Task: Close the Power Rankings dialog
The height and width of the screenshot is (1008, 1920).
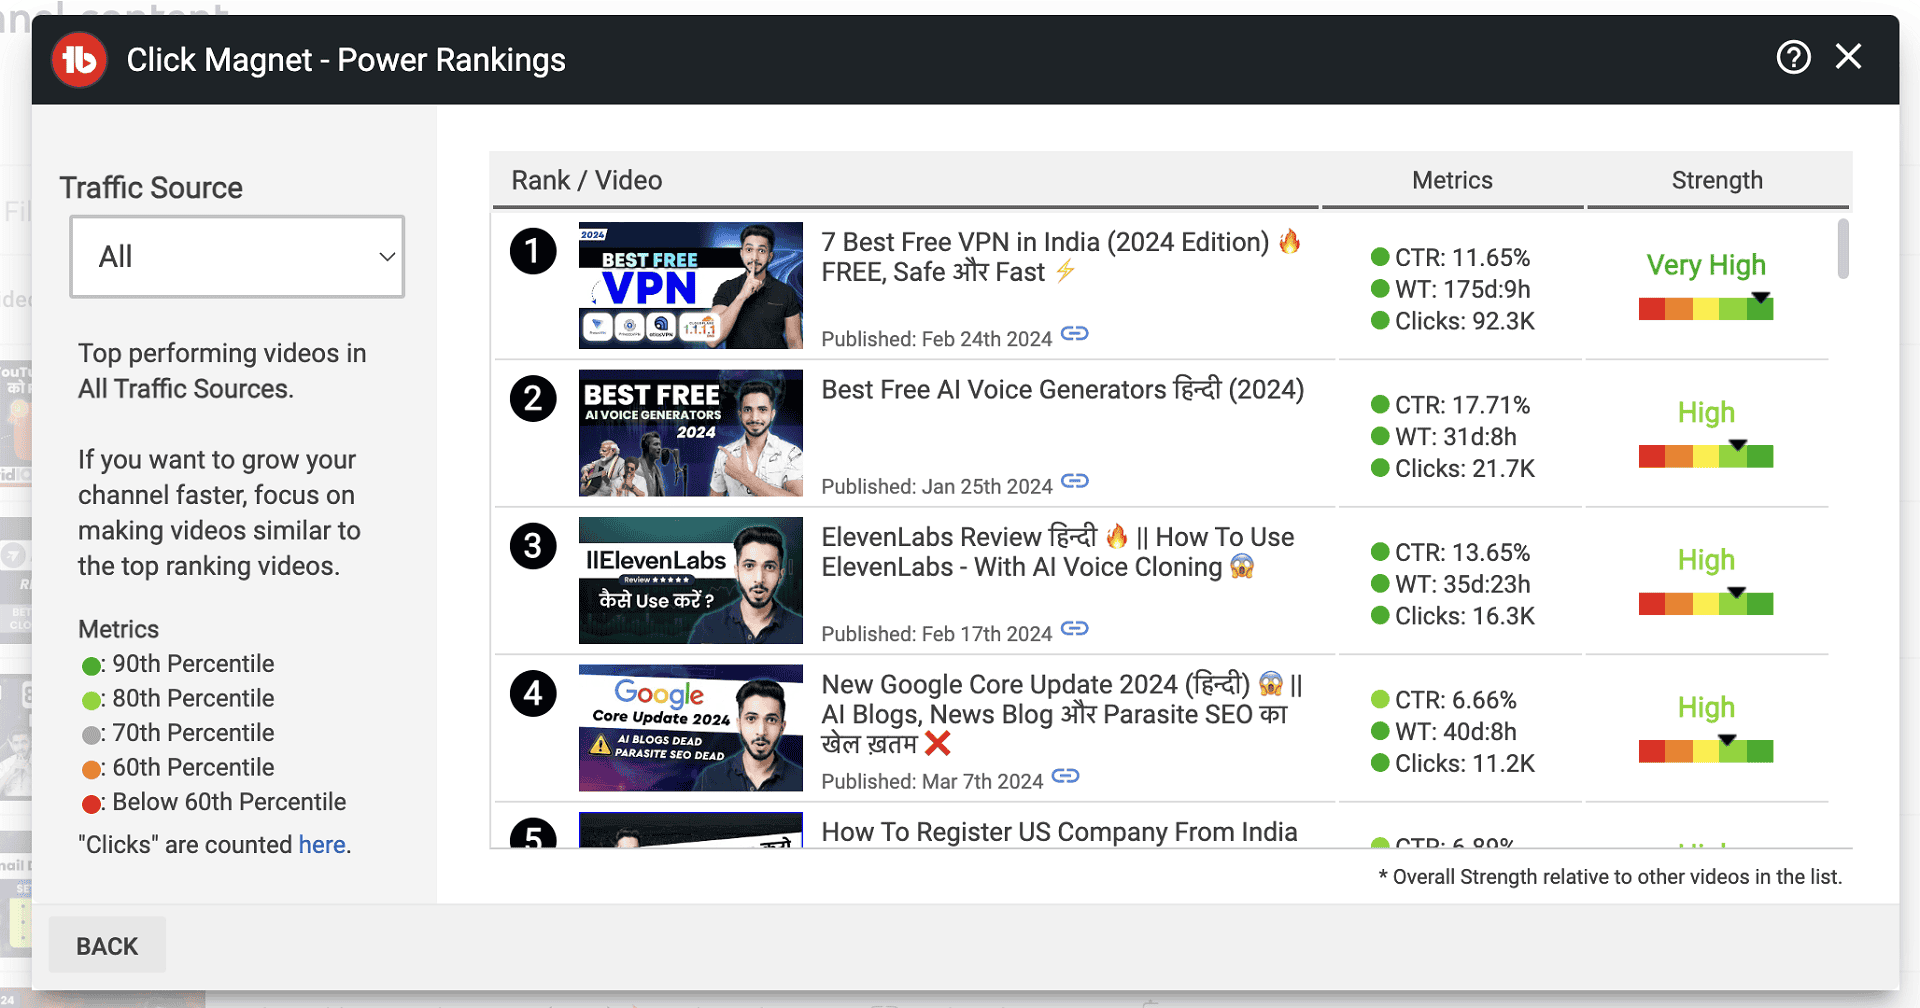Action: [x=1848, y=57]
